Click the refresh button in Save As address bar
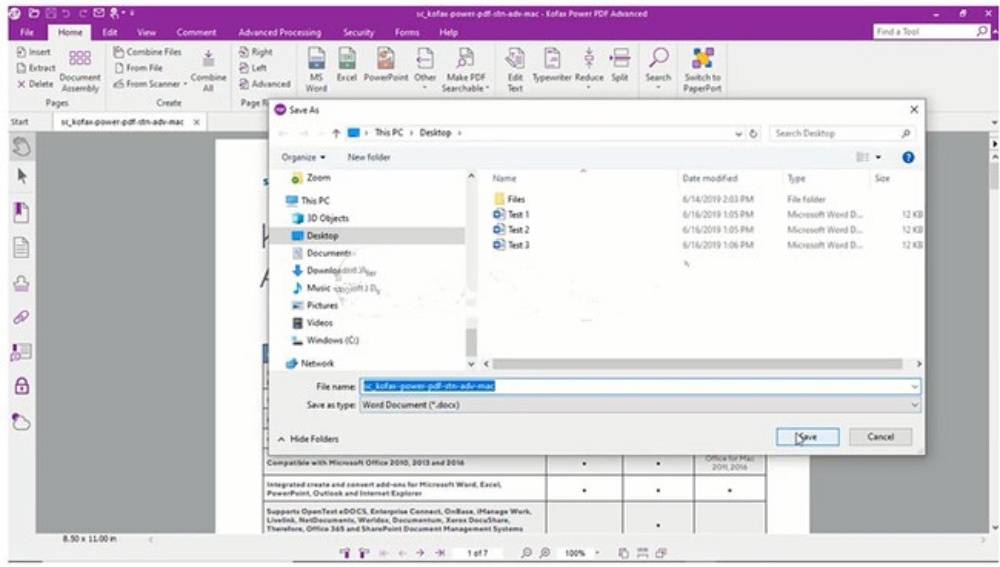1000x567 pixels. point(753,133)
